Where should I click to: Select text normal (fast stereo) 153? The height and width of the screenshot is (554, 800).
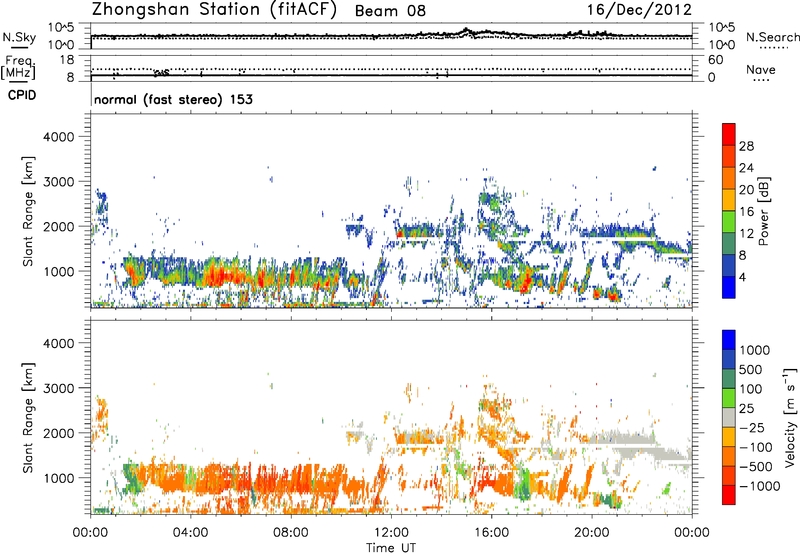(x=173, y=99)
